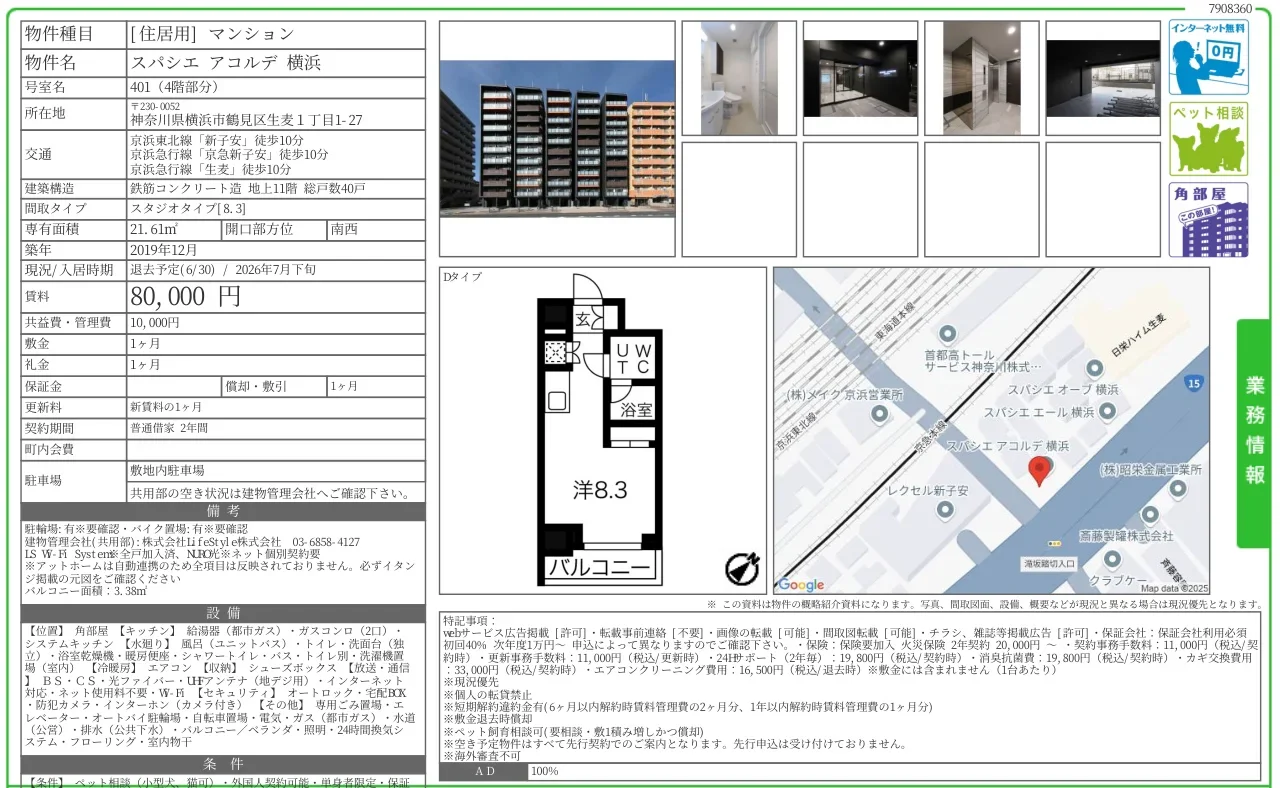
Task: Click the AD value 100%
Action: 544,771
